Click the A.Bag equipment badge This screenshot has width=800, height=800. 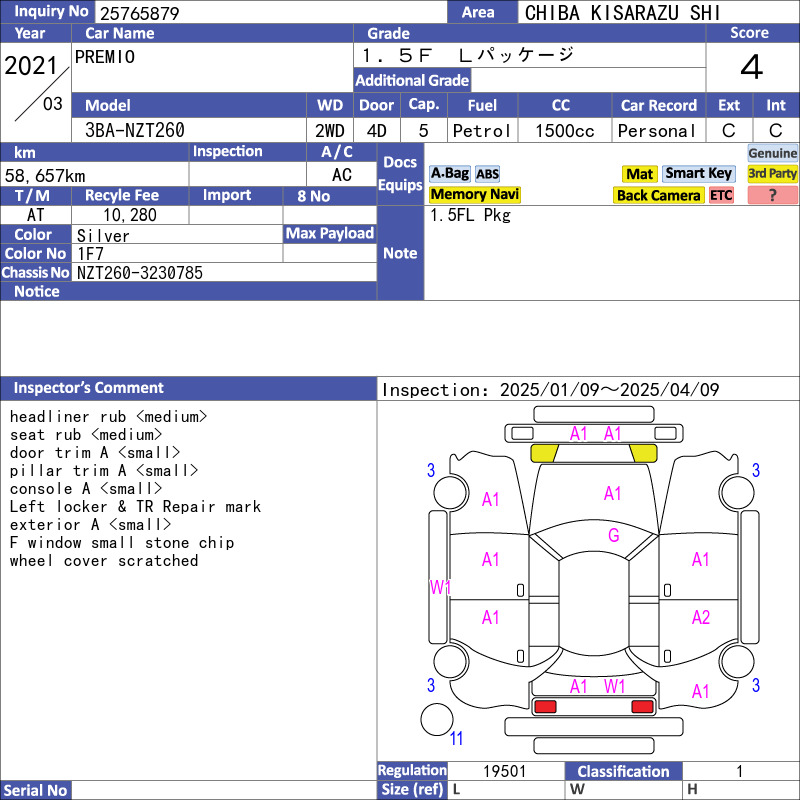click(449, 173)
